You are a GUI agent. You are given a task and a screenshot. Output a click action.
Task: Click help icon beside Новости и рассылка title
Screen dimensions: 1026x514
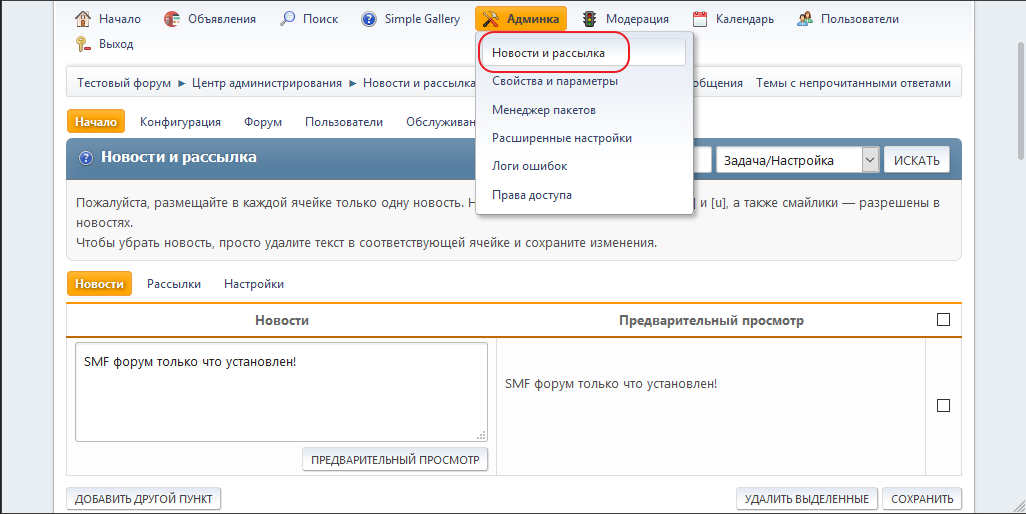(86, 158)
